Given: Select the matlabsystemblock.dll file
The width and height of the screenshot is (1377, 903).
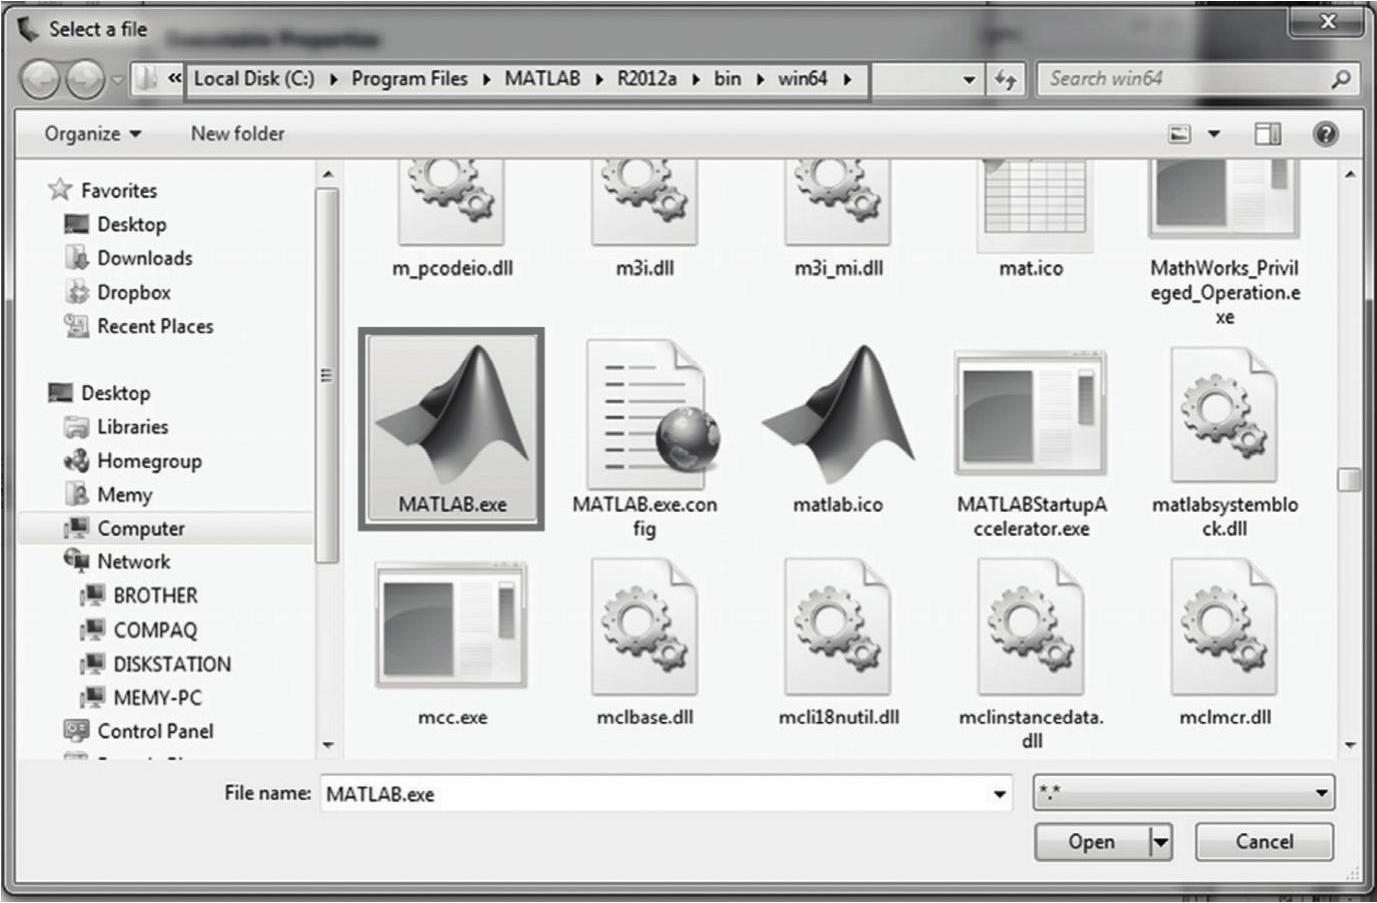Looking at the screenshot, I should (1224, 415).
